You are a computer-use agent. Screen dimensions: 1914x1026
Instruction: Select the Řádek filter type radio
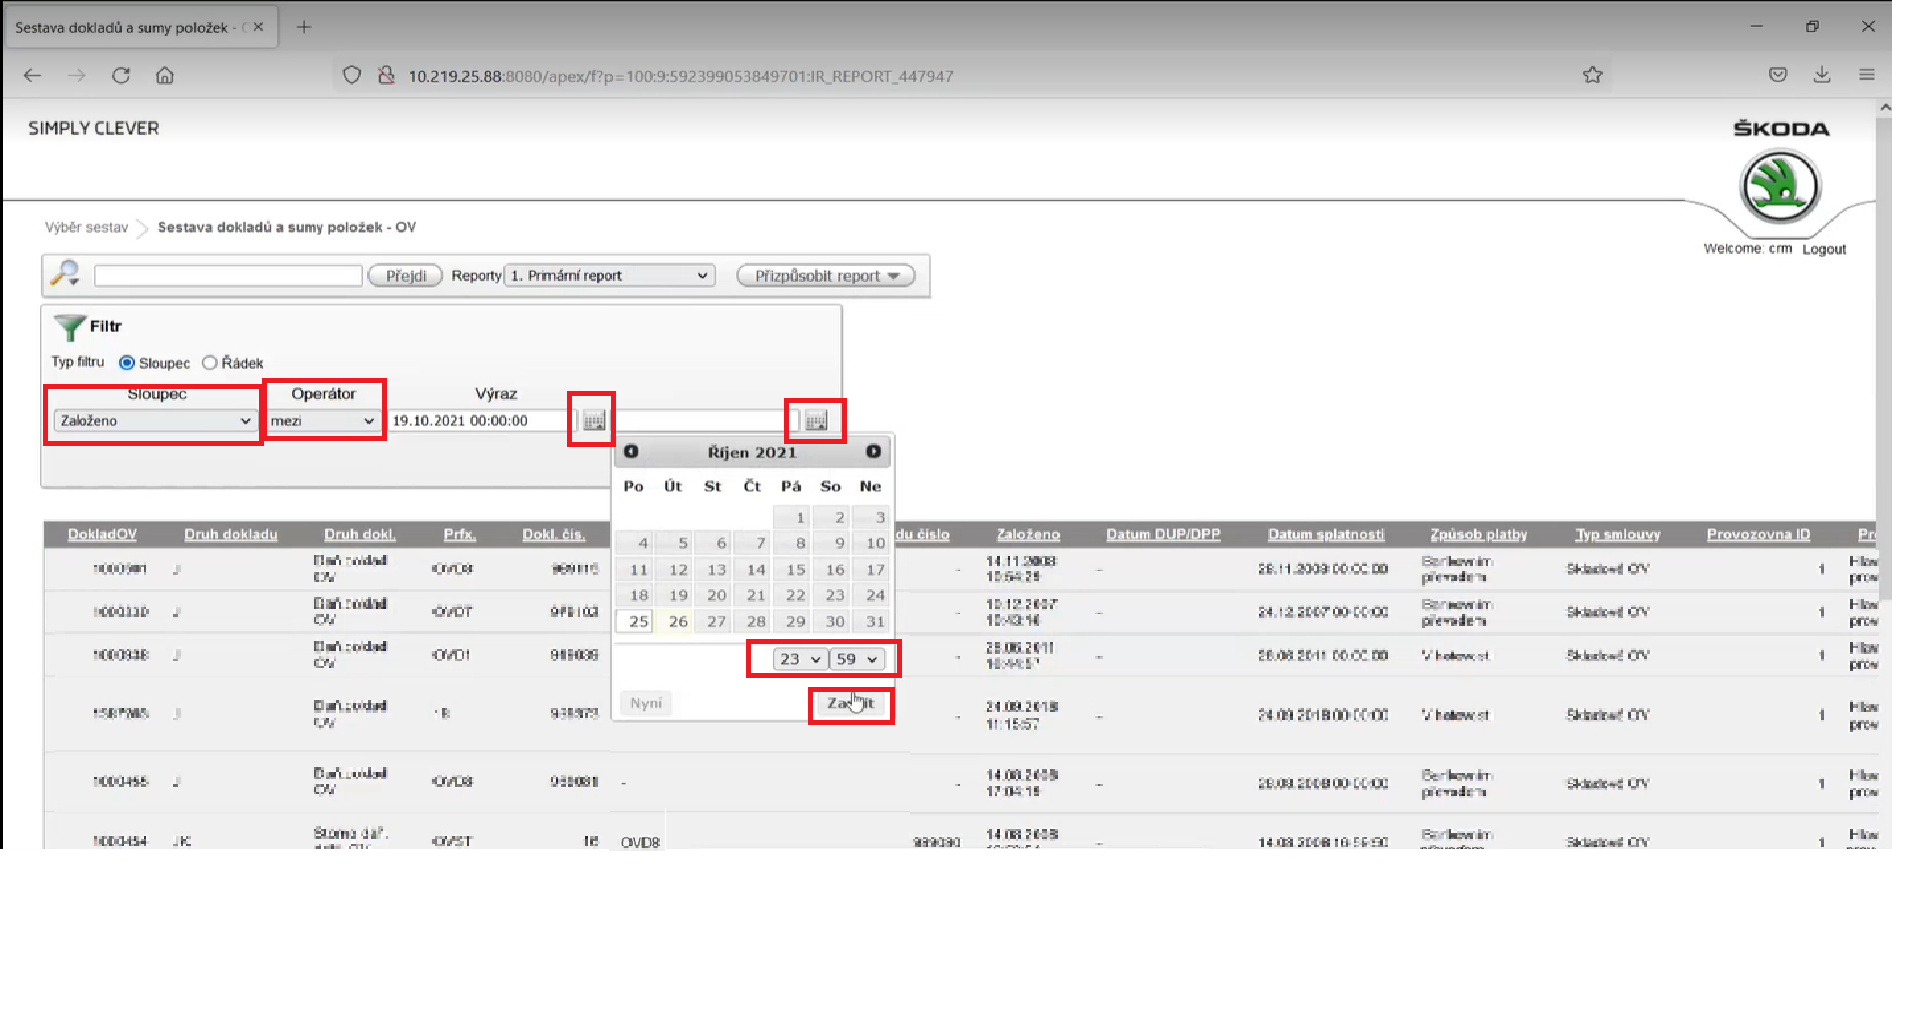click(x=210, y=363)
